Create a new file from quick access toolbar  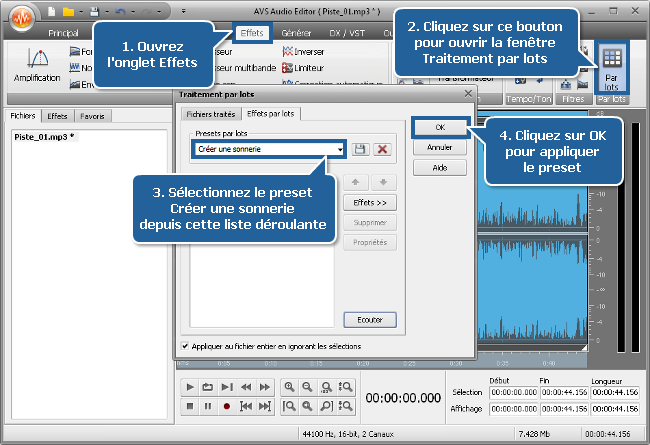point(51,12)
